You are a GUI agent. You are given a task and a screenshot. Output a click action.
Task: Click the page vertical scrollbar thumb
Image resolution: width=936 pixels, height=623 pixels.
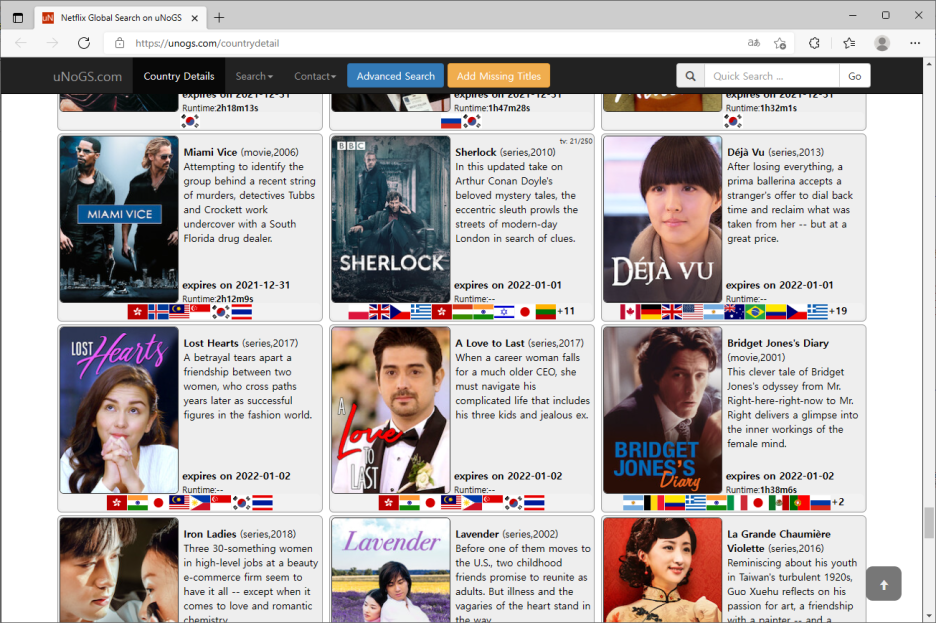[x=929, y=523]
